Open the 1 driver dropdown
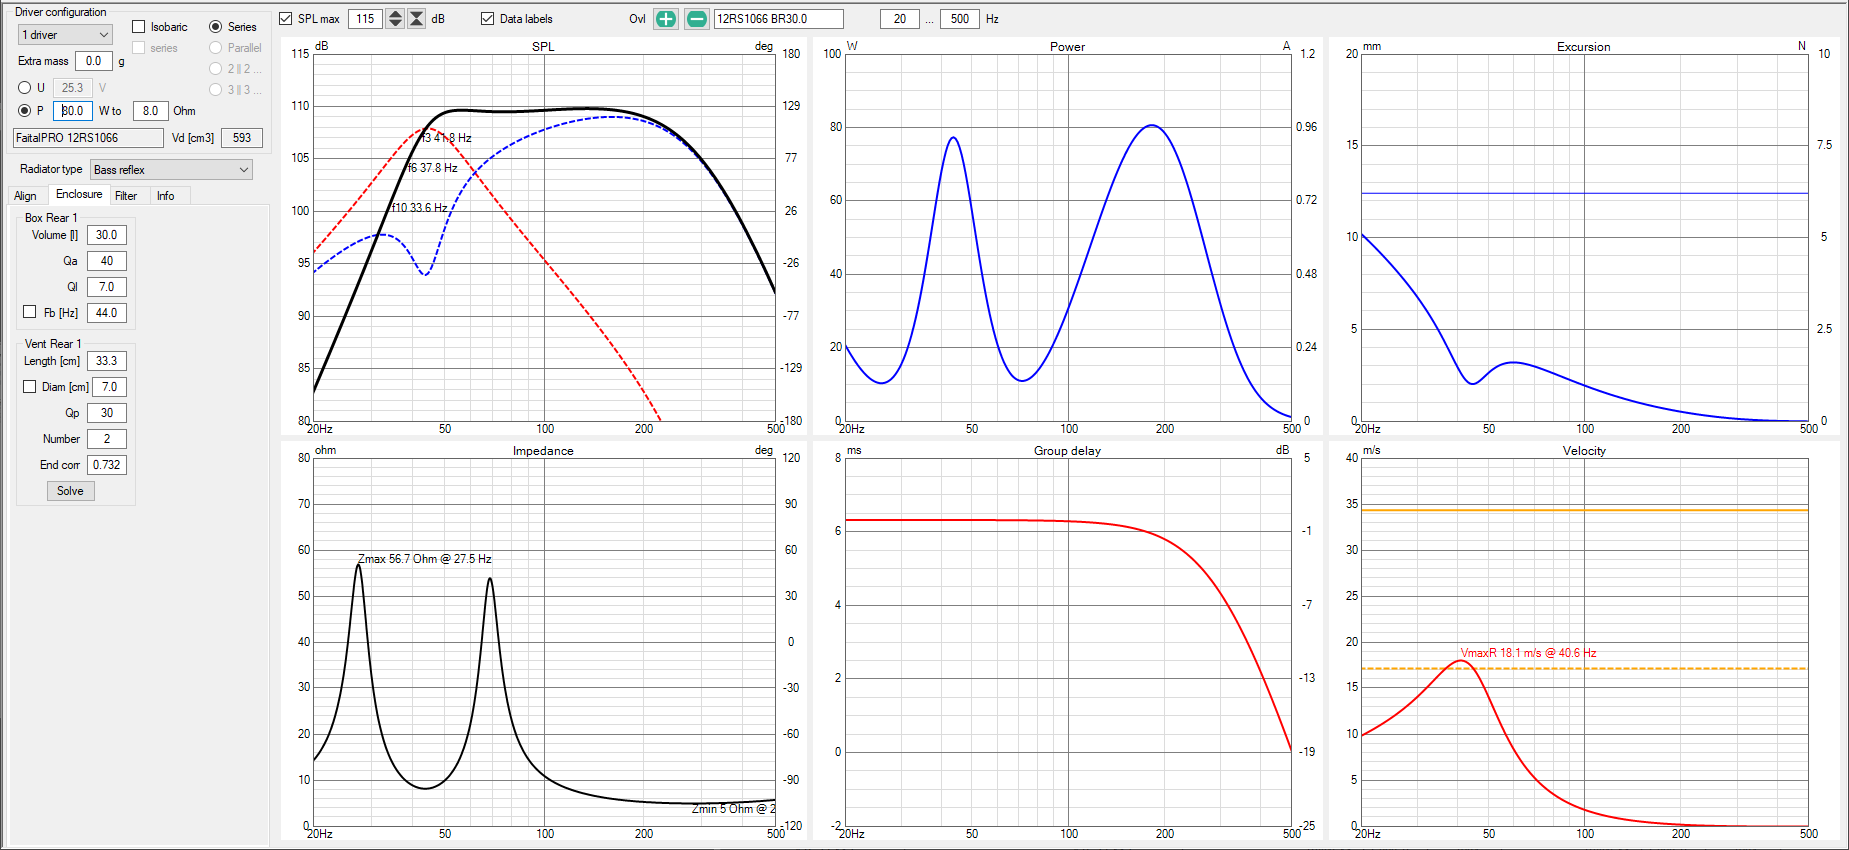 pyautogui.click(x=65, y=35)
